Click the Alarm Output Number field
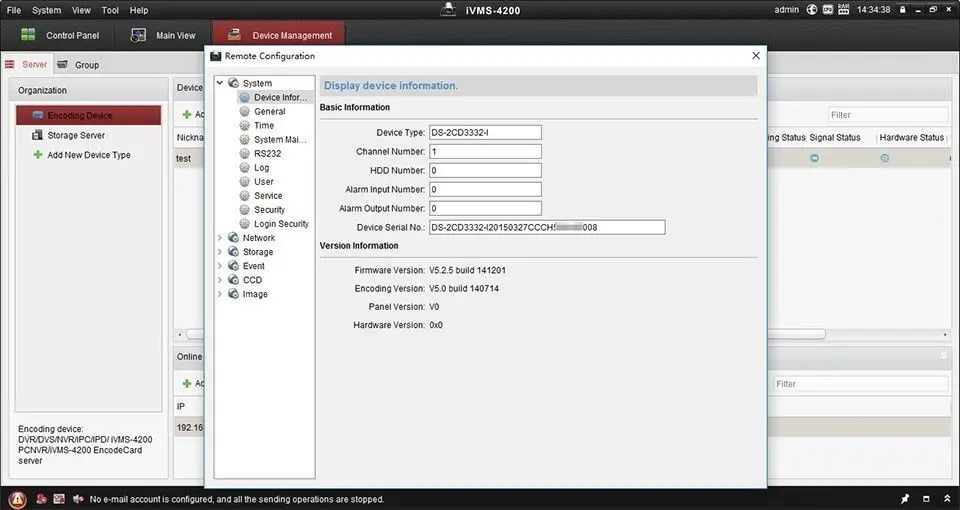Screen dimensions: 960x510 (486, 208)
